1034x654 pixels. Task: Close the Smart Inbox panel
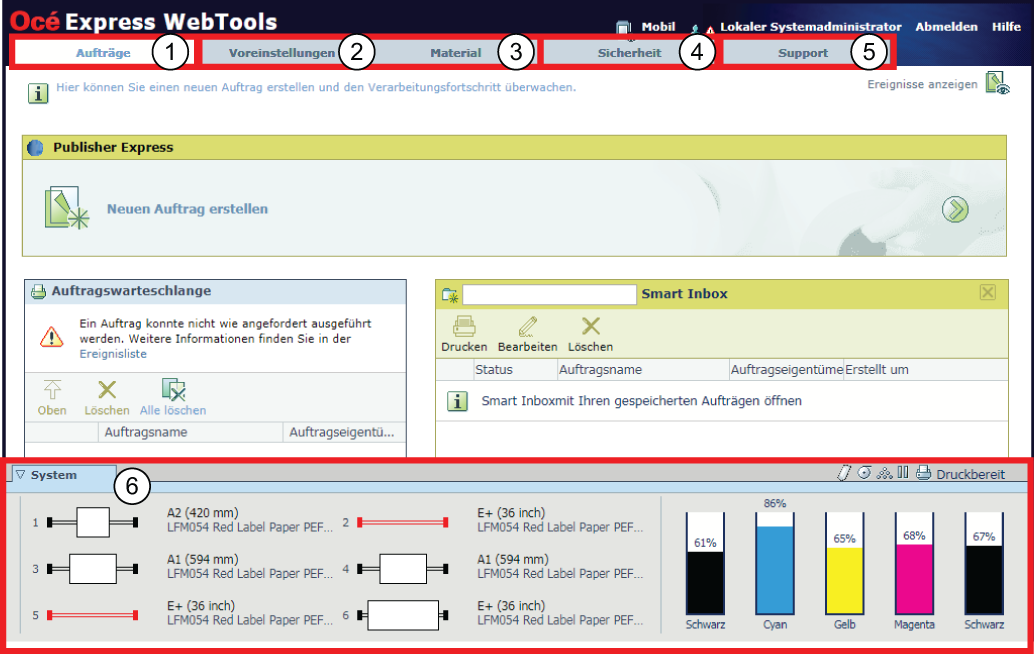coord(987,292)
